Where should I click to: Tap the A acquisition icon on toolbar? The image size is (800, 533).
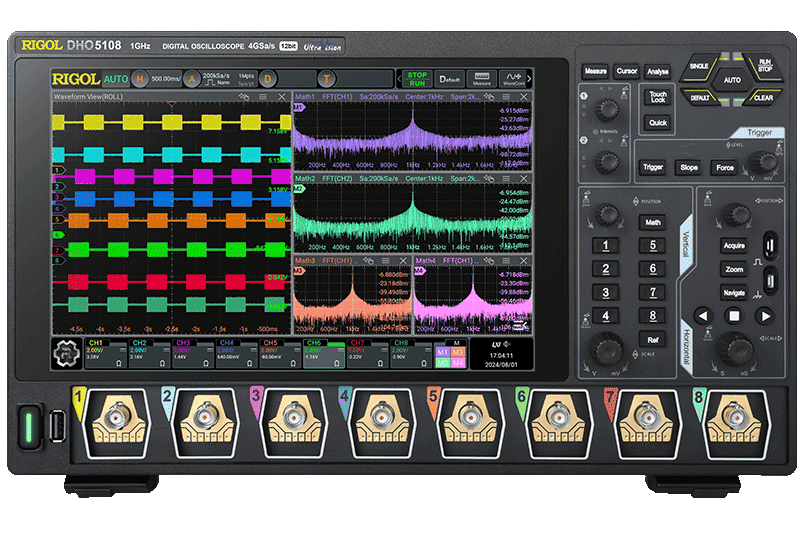(x=190, y=78)
